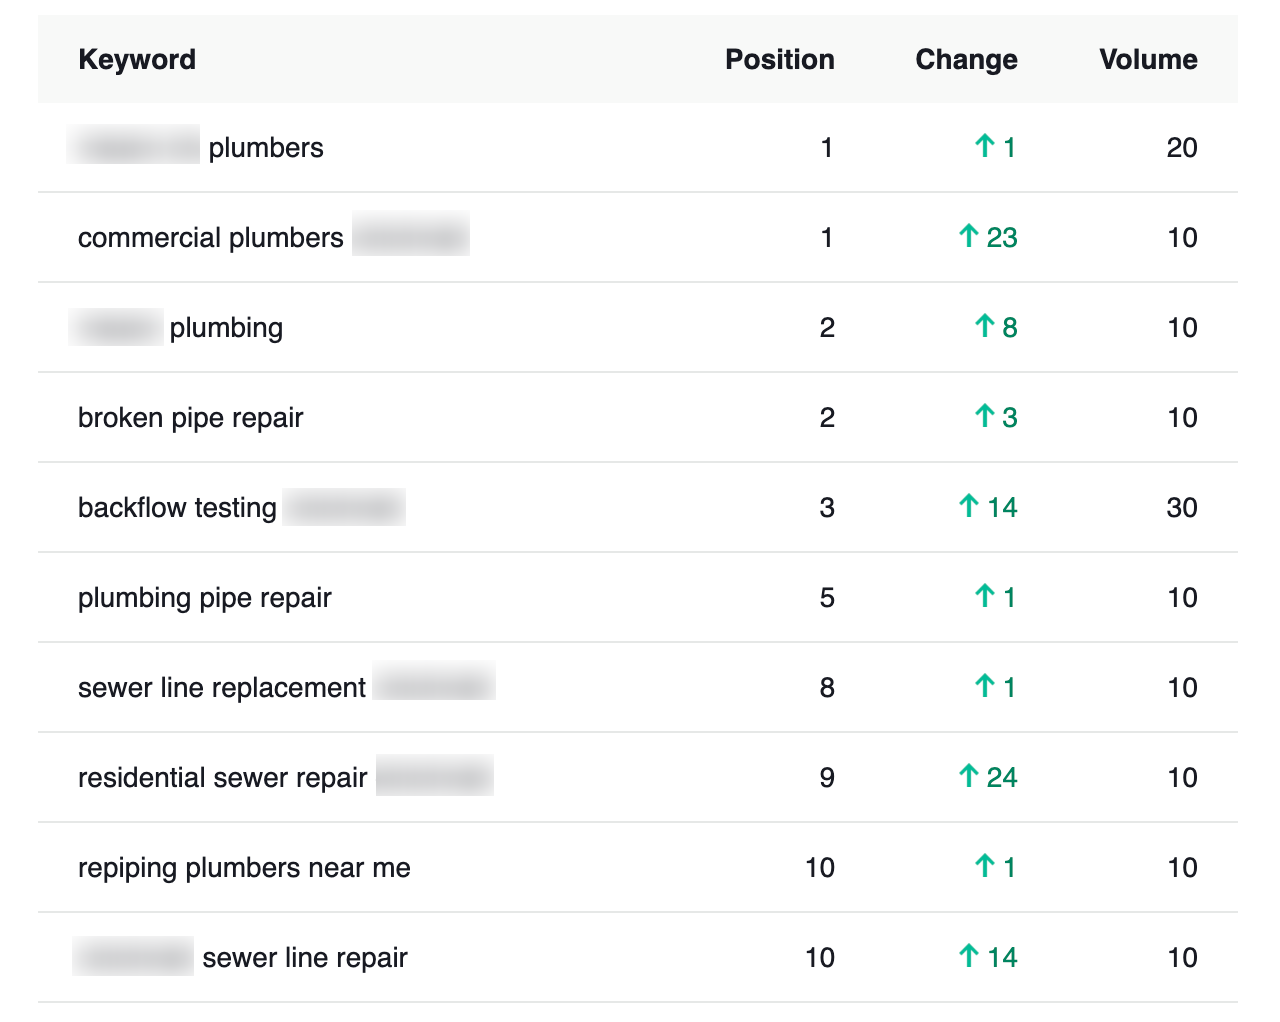Click change value 24 for residential sewer repair

point(1002,778)
